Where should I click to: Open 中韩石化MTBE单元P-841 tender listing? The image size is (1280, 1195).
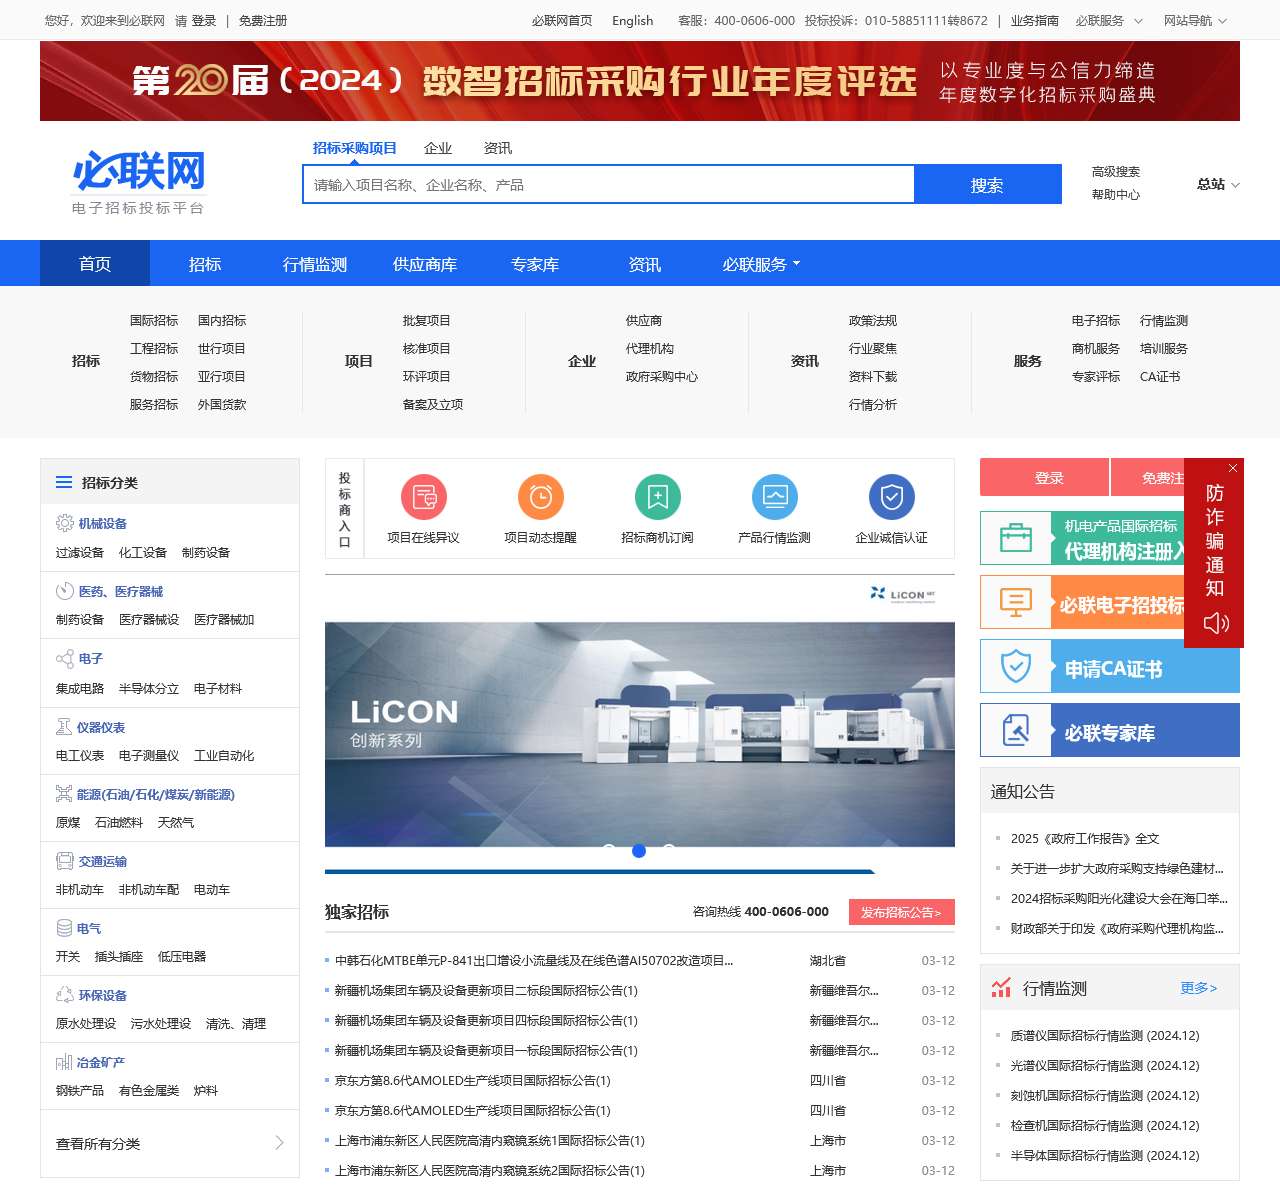point(534,961)
